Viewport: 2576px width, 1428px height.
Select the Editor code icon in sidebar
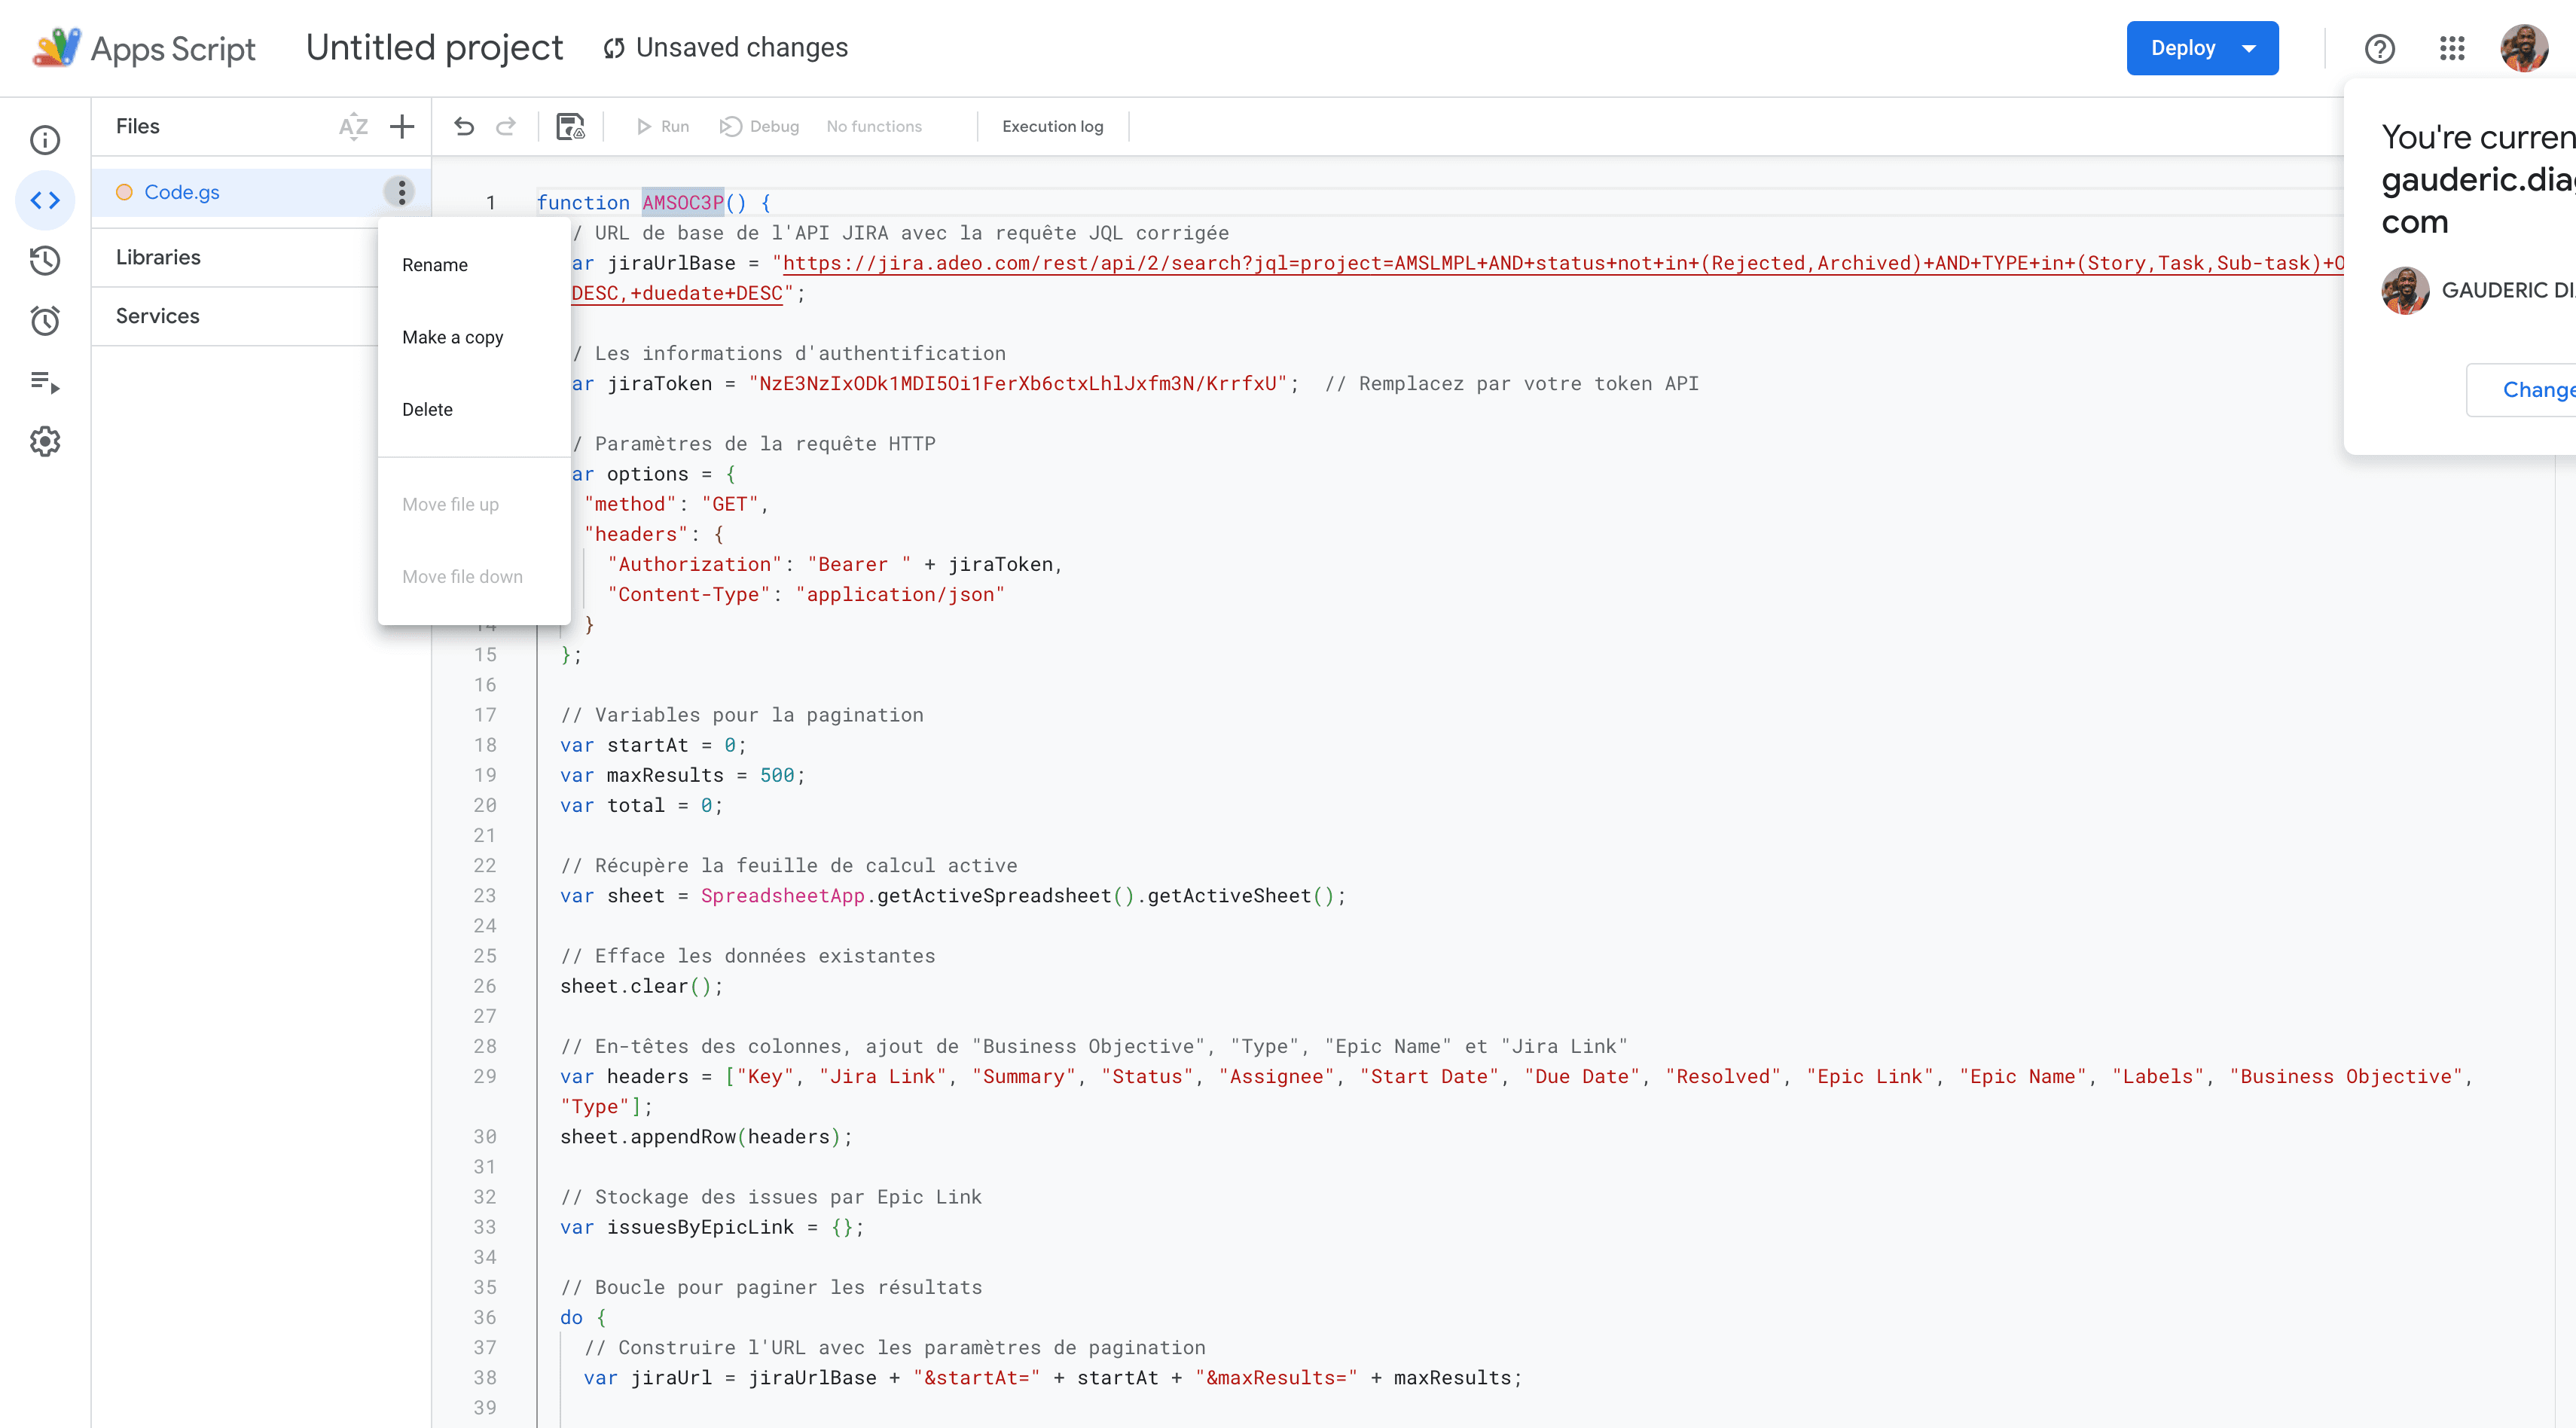[x=45, y=200]
